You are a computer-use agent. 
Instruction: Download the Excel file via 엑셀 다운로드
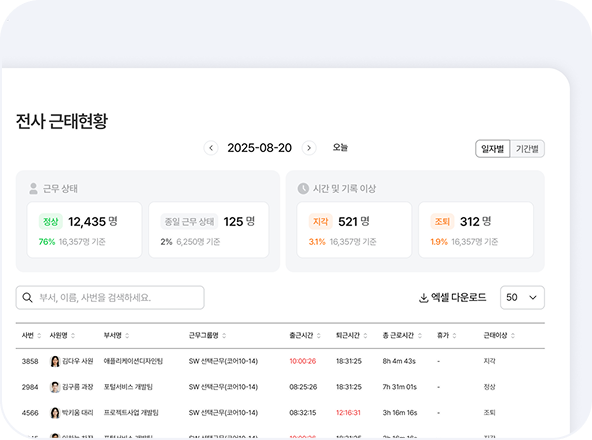pyautogui.click(x=452, y=298)
